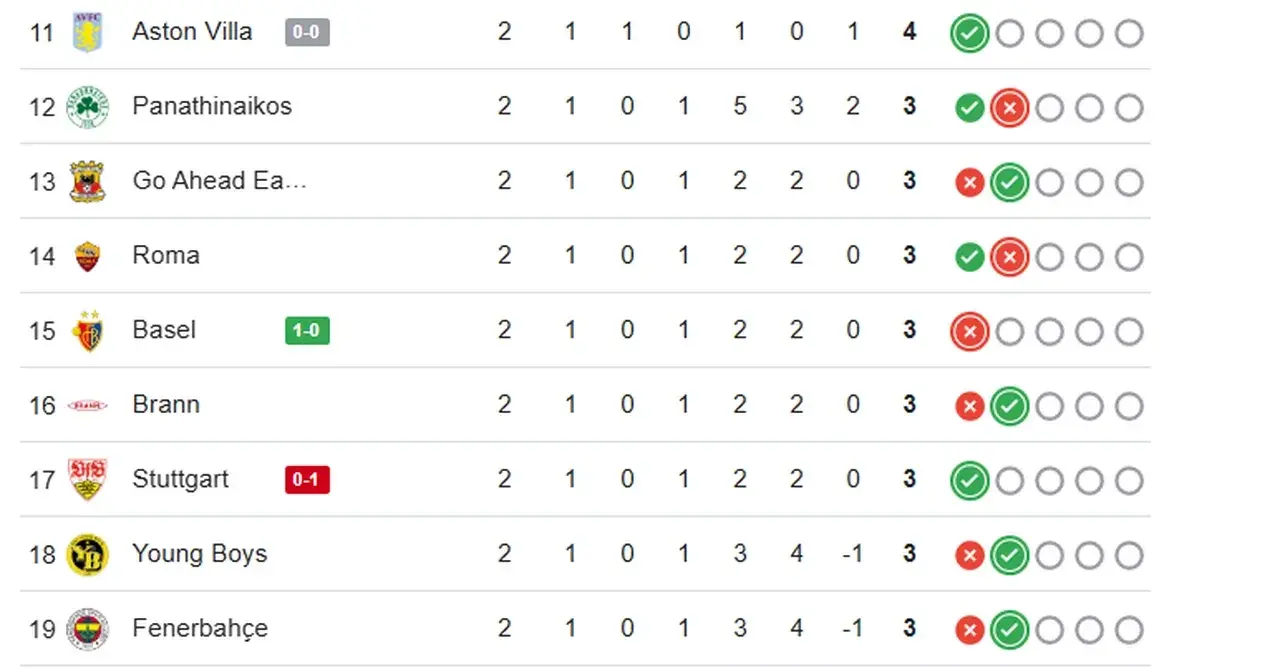Click Basel's red loss form icon
The height and width of the screenshot is (668, 1280).
click(969, 332)
